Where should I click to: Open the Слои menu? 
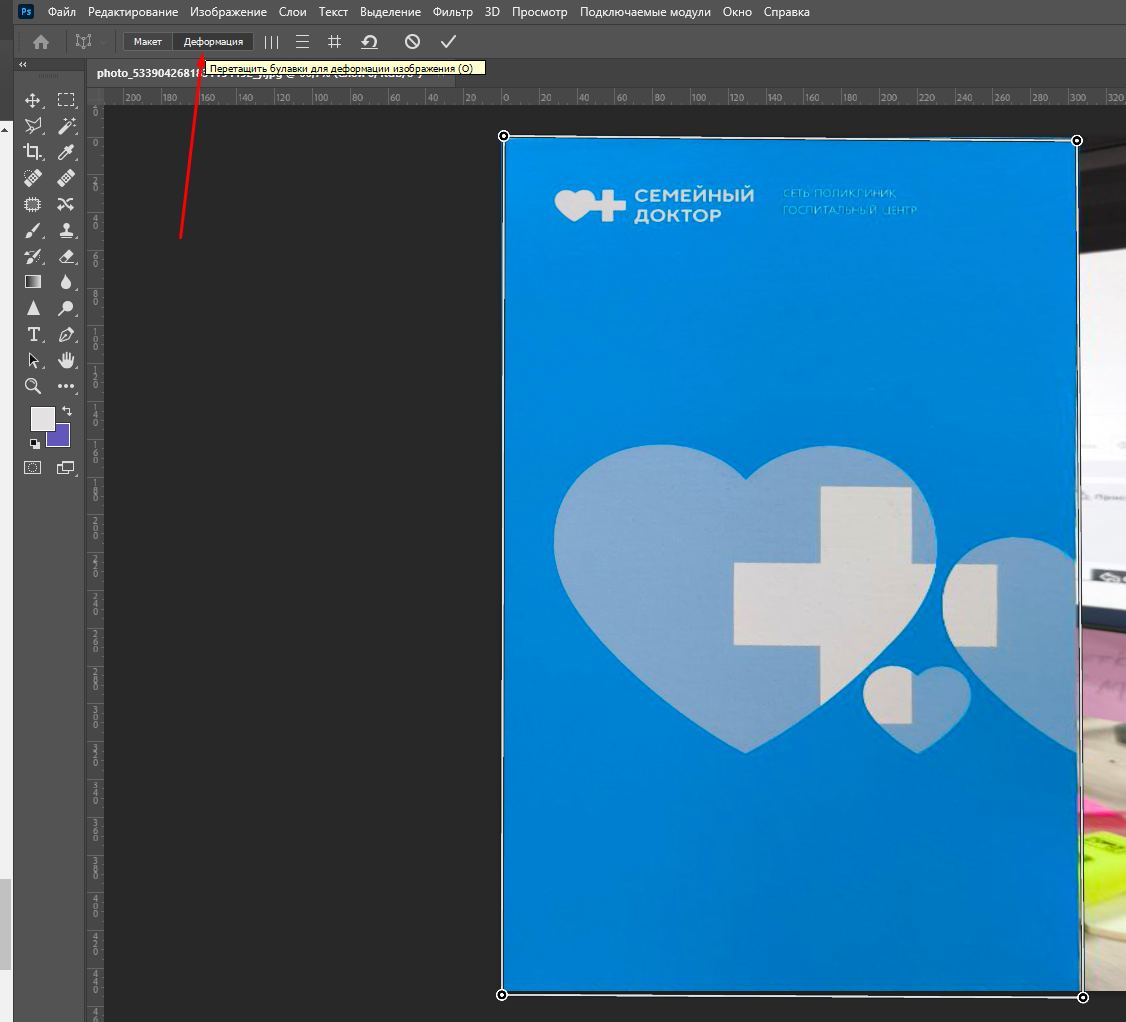click(292, 12)
